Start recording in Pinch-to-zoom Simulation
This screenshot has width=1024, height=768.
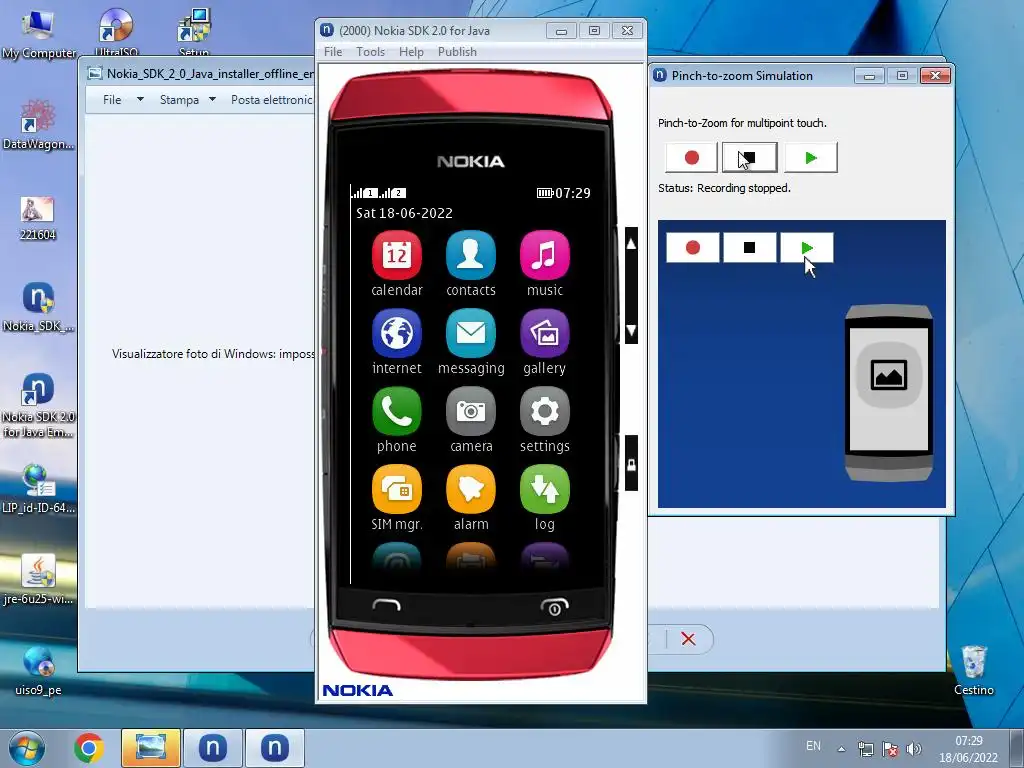point(692,157)
